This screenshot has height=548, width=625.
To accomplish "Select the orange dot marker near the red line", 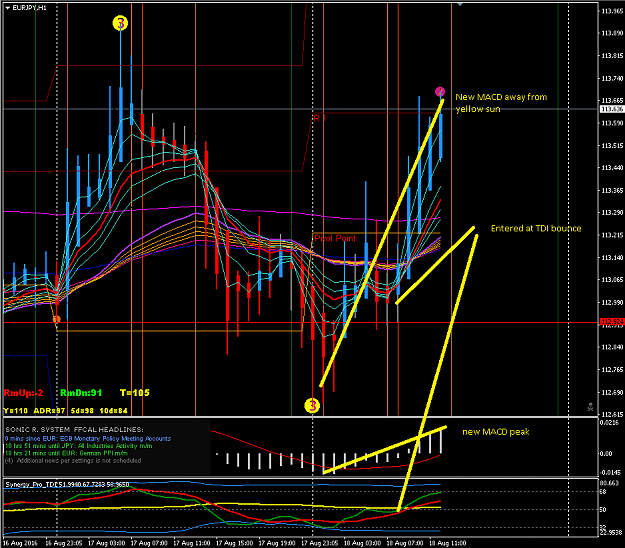I will pos(57,319).
